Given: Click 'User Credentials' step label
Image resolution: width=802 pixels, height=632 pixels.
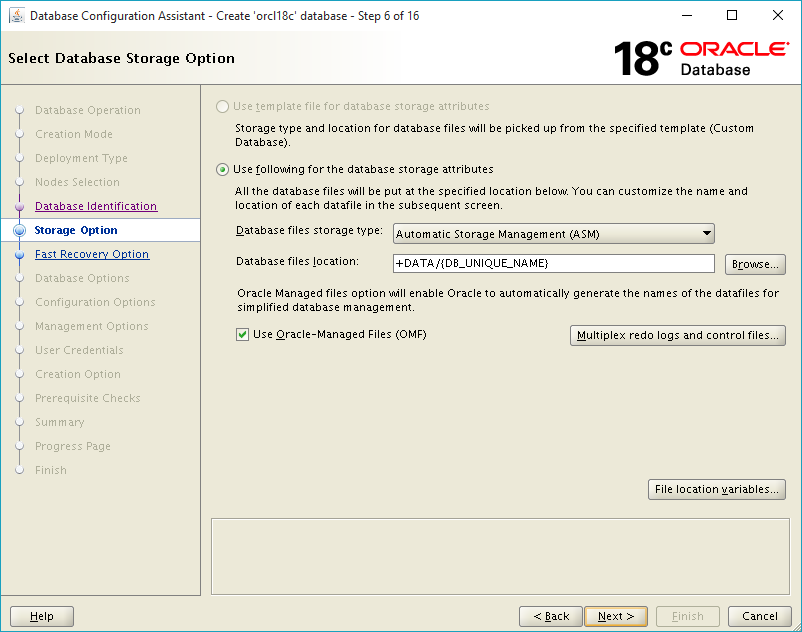Looking at the screenshot, I should [x=79, y=350].
